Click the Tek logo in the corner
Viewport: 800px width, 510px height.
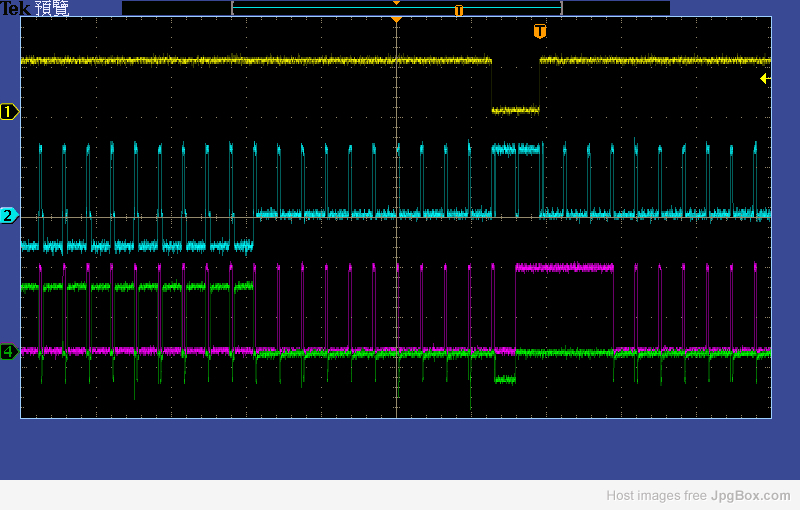click(x=16, y=9)
